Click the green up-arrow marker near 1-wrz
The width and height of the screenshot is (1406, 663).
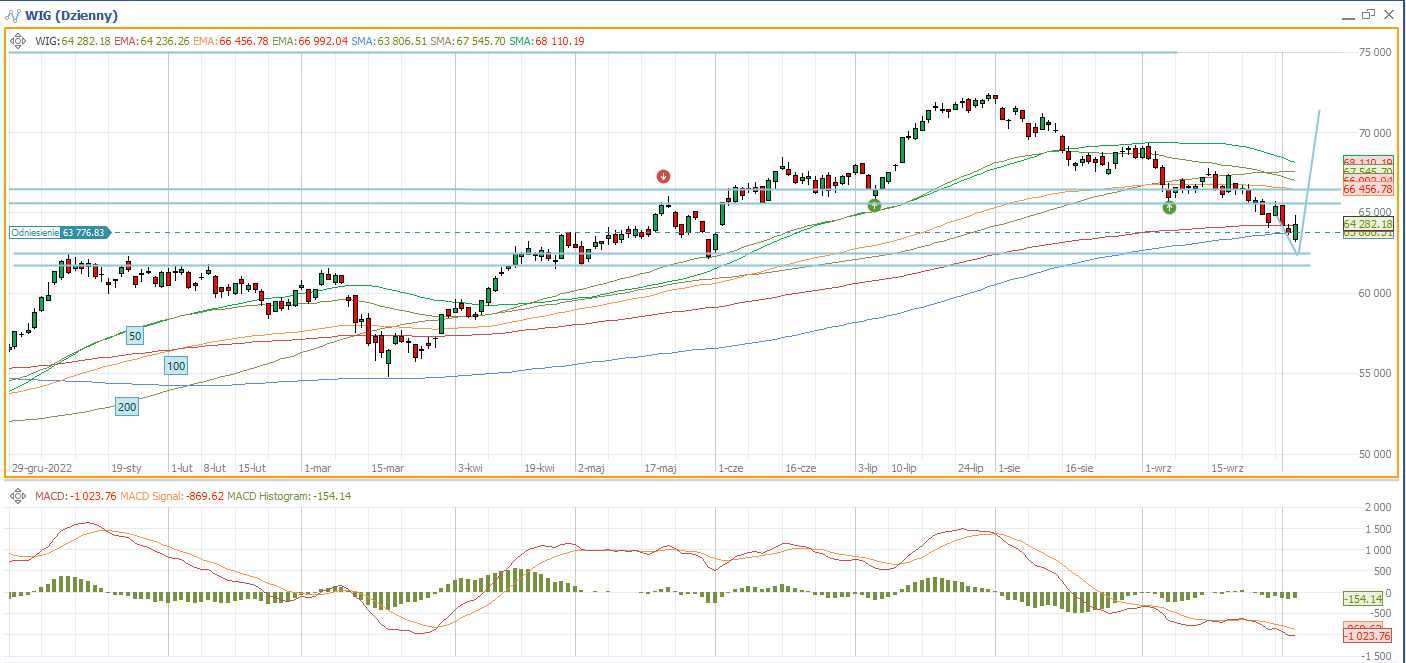click(1169, 207)
